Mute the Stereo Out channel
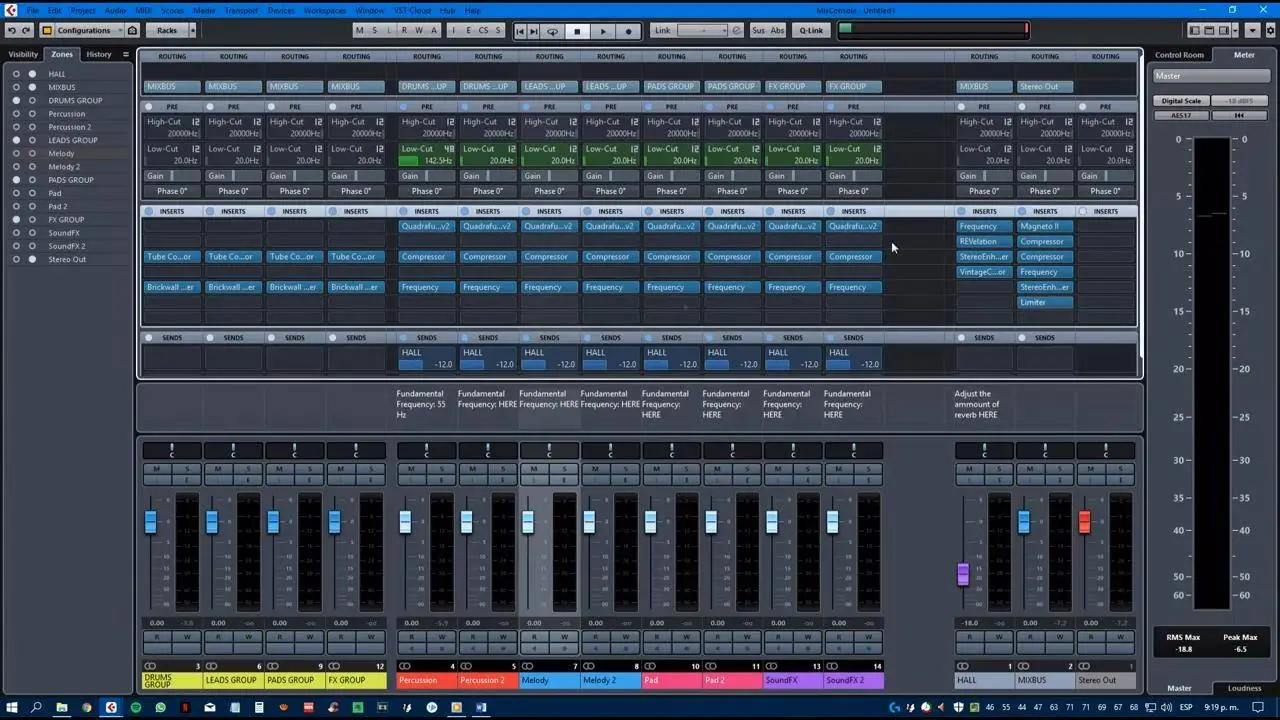This screenshot has height=720, width=1280. point(1090,469)
